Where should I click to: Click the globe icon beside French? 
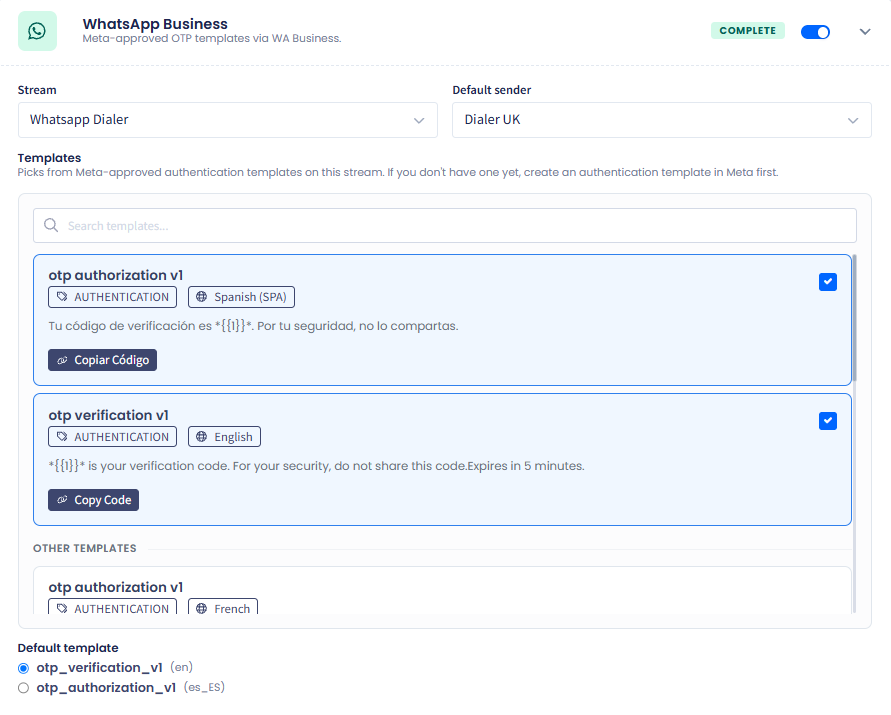(201, 609)
